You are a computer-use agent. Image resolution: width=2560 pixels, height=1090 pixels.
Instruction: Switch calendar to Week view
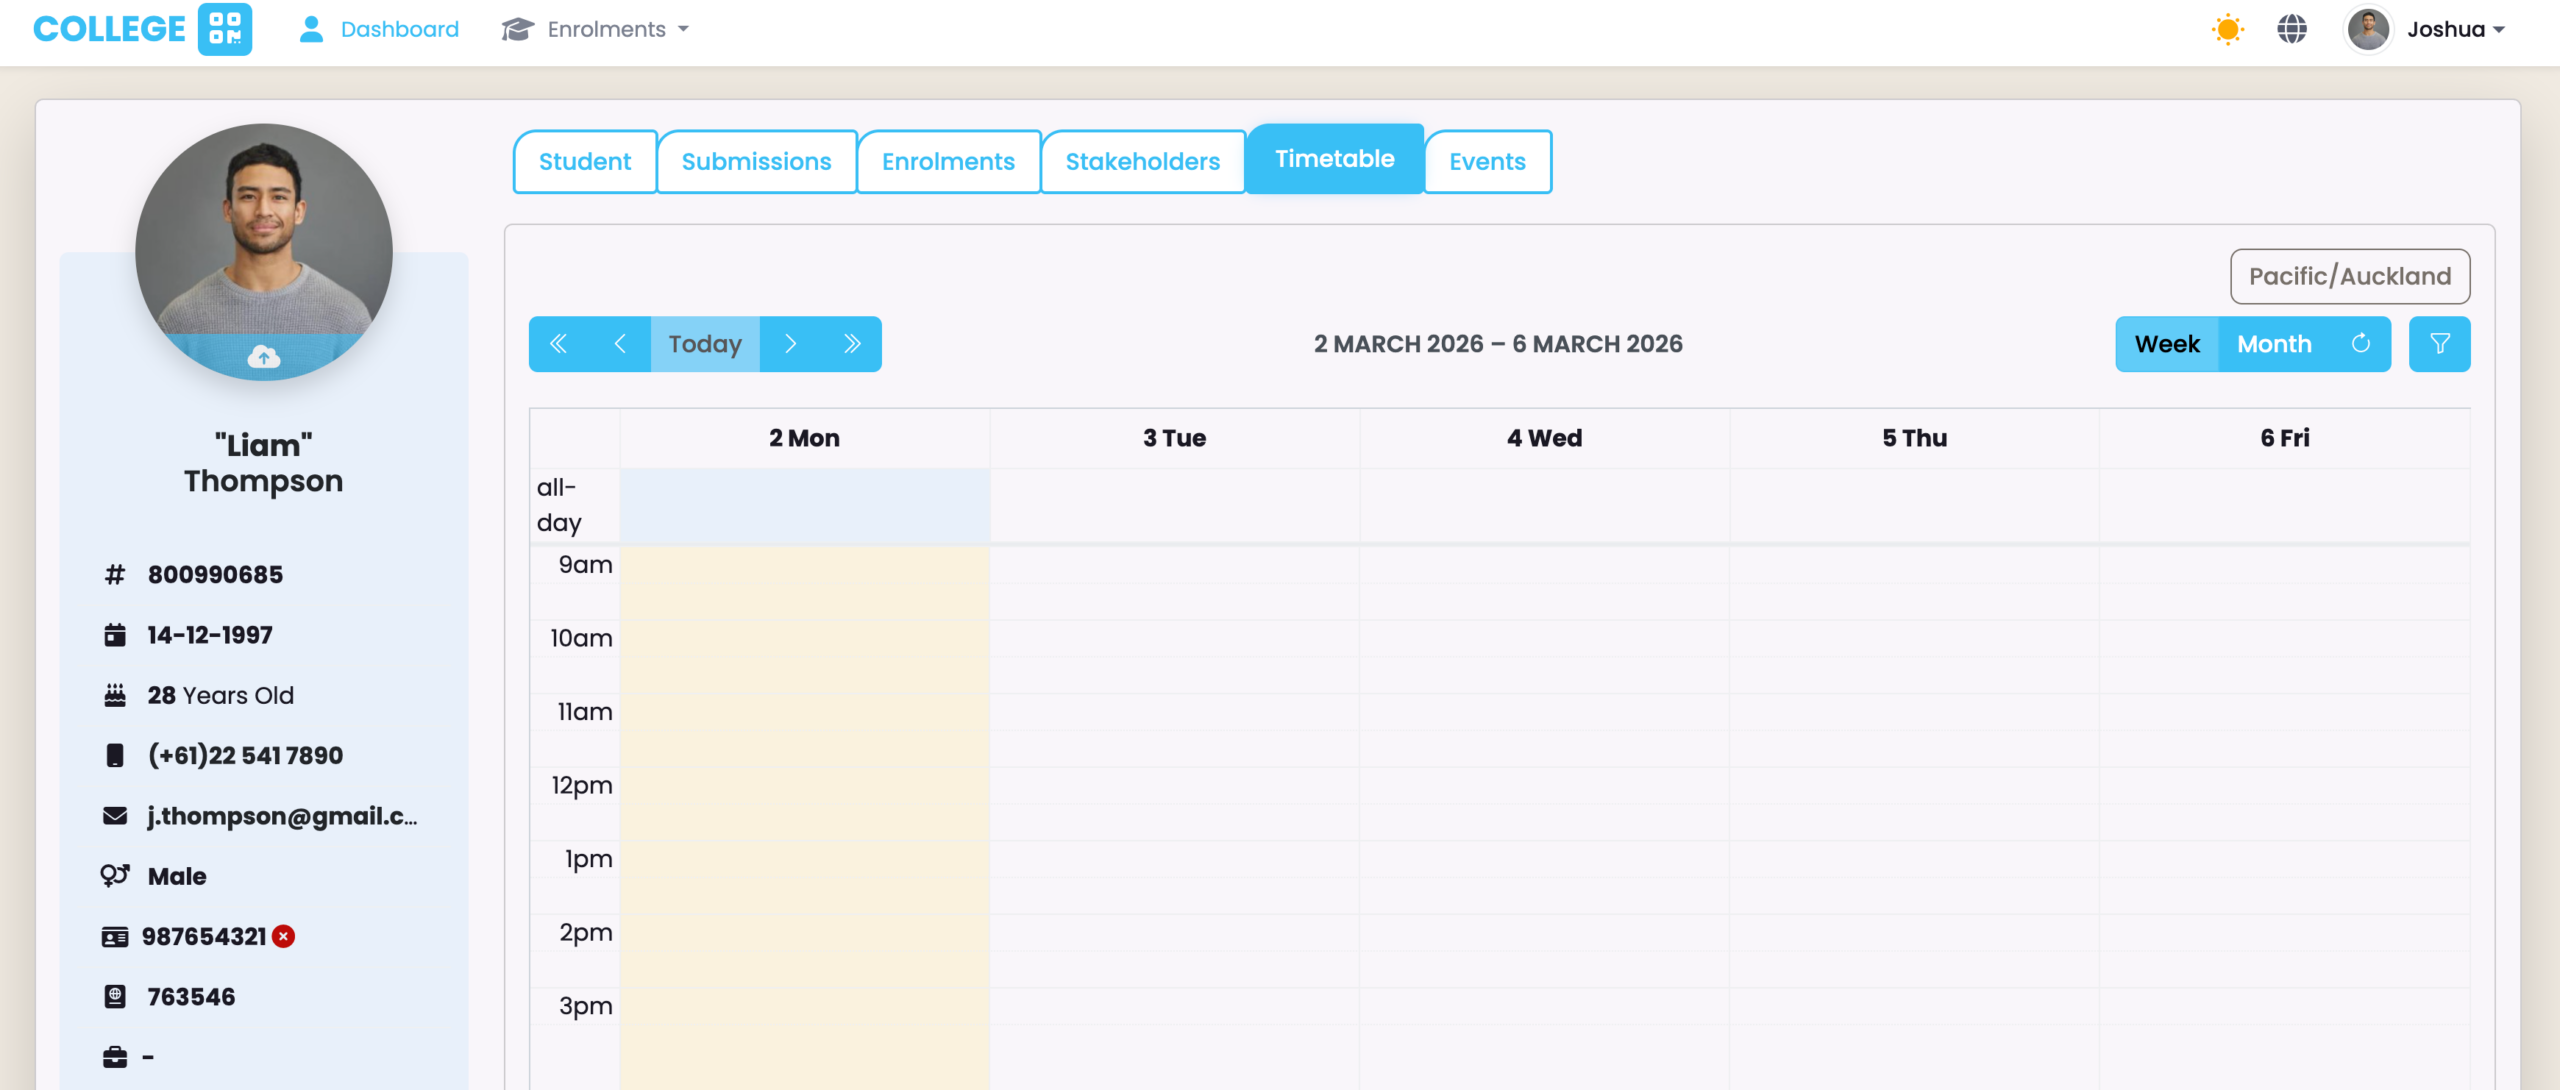(x=2167, y=344)
